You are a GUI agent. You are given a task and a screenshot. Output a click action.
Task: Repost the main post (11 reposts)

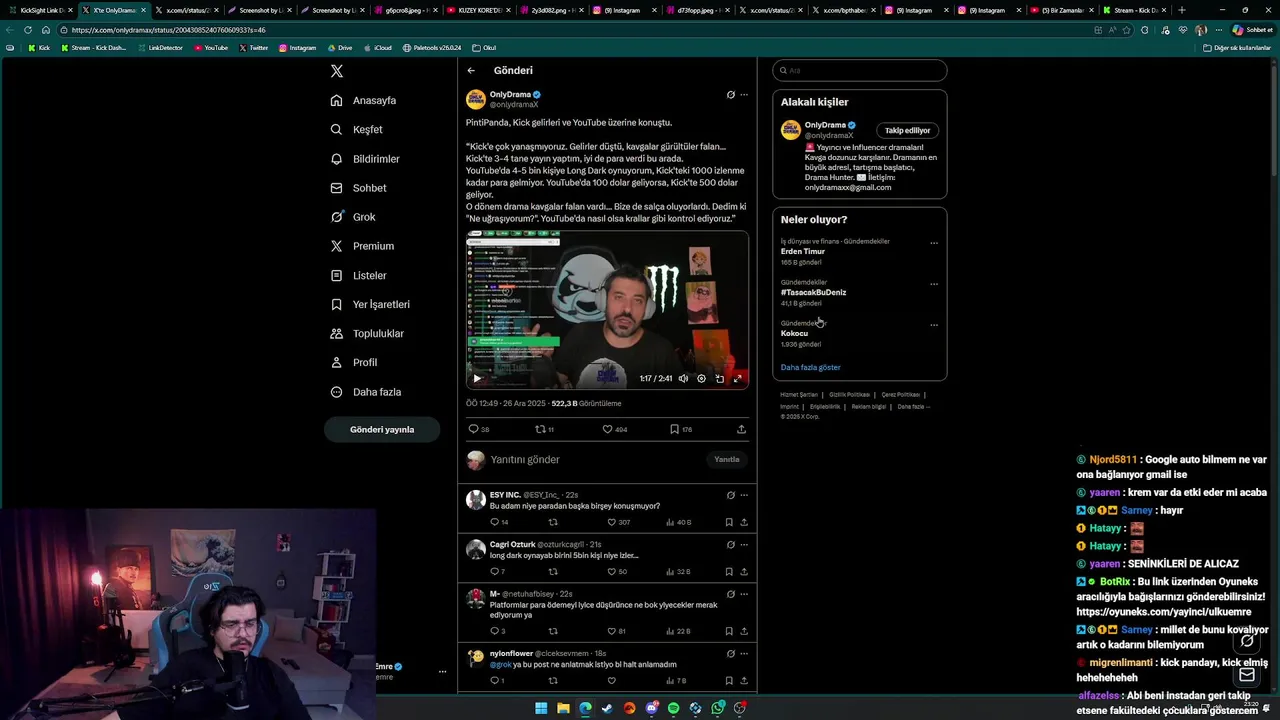click(545, 429)
